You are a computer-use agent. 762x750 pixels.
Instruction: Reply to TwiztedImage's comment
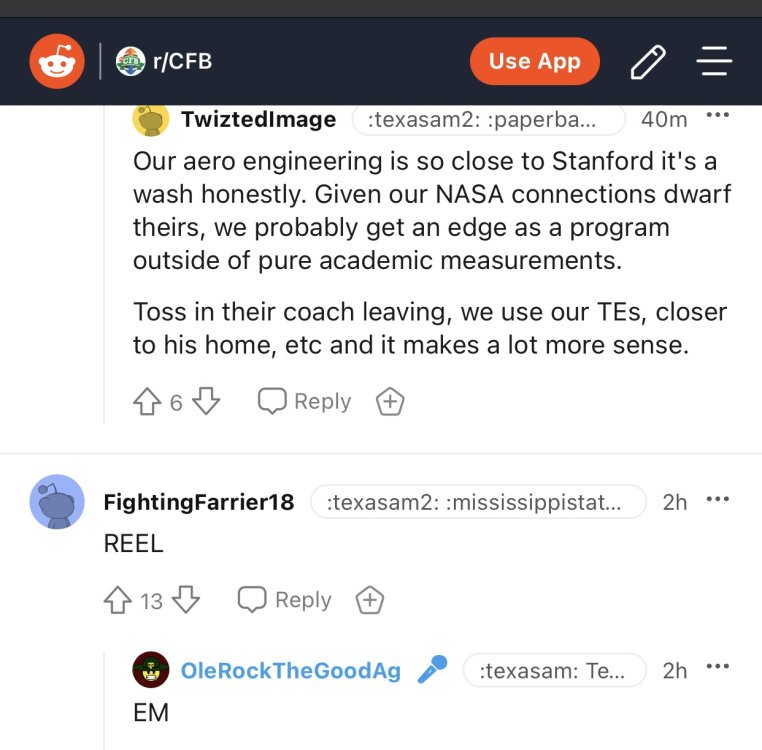coord(305,402)
